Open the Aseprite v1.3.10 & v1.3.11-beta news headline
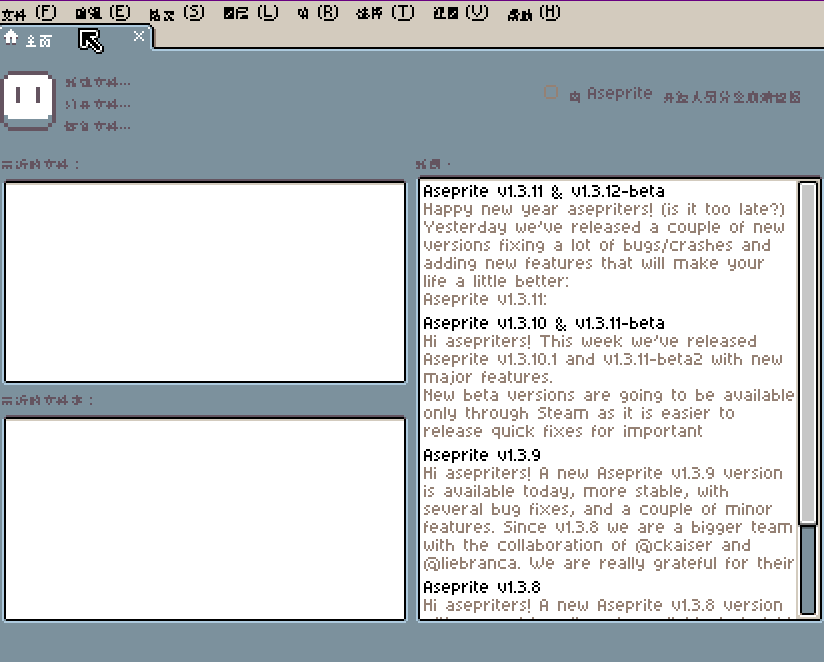 click(x=544, y=323)
